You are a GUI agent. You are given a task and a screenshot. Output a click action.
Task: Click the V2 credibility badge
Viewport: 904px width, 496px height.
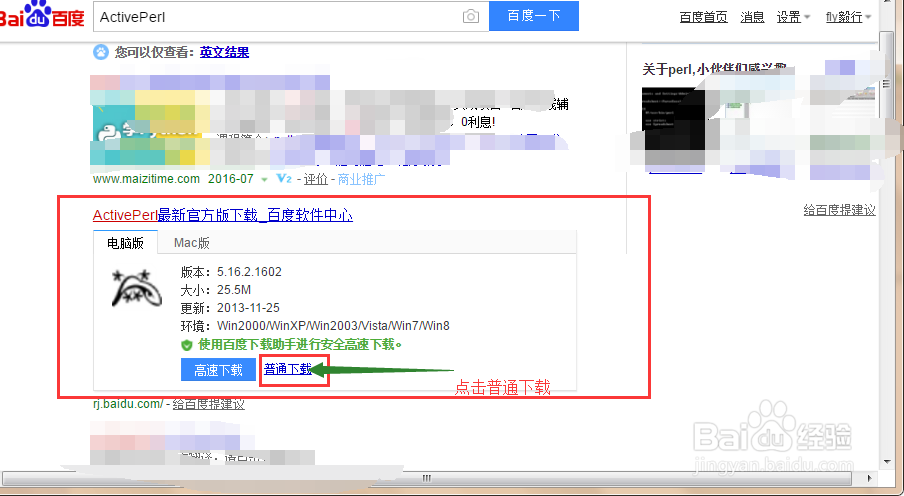284,179
